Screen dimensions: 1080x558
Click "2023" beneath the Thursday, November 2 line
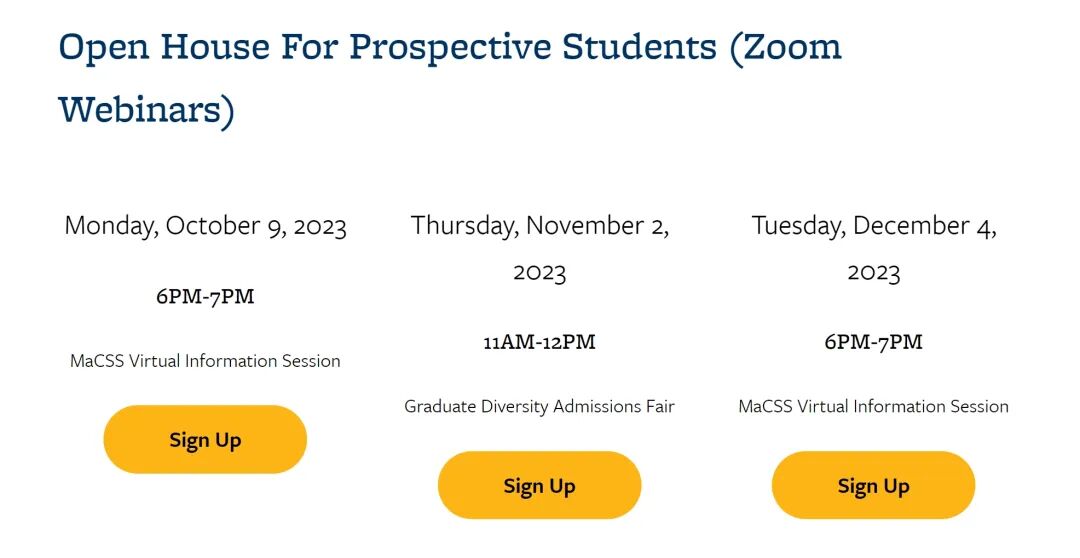[539, 272]
